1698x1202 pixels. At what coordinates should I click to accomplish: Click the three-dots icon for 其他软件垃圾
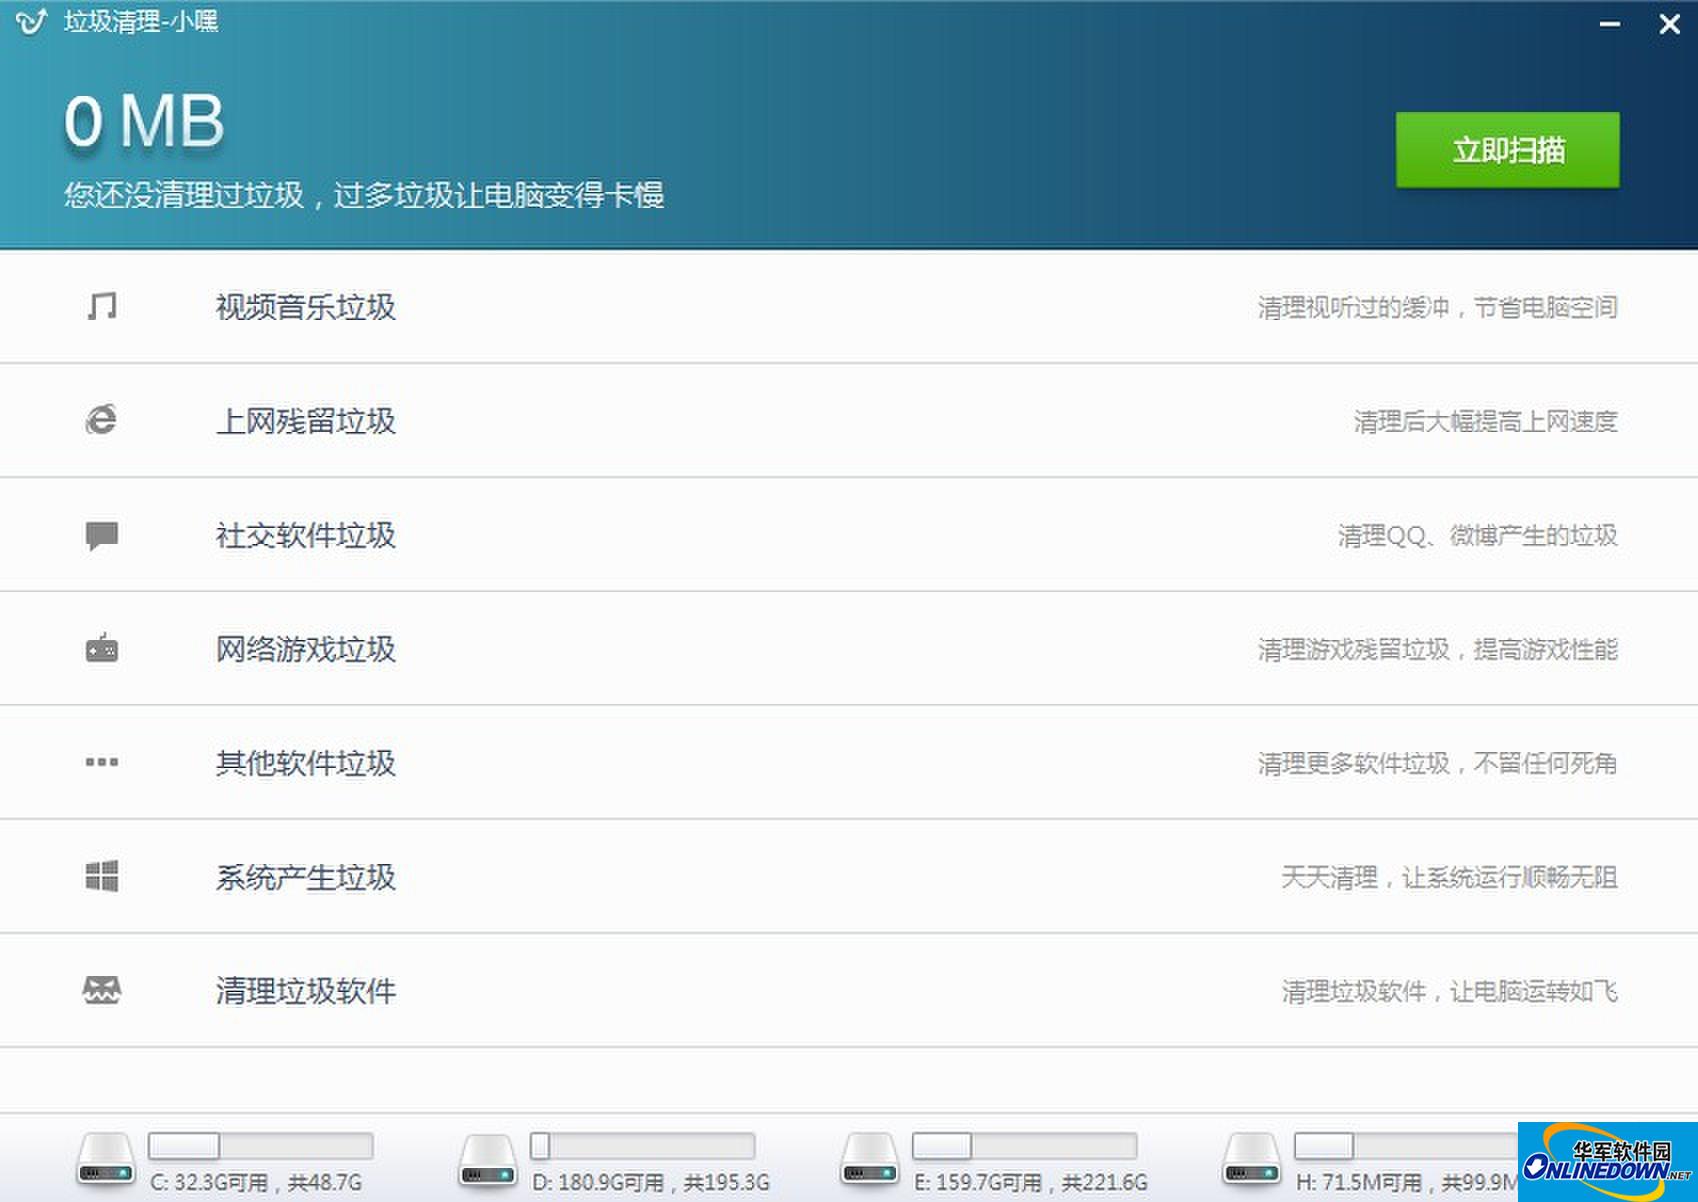click(102, 762)
